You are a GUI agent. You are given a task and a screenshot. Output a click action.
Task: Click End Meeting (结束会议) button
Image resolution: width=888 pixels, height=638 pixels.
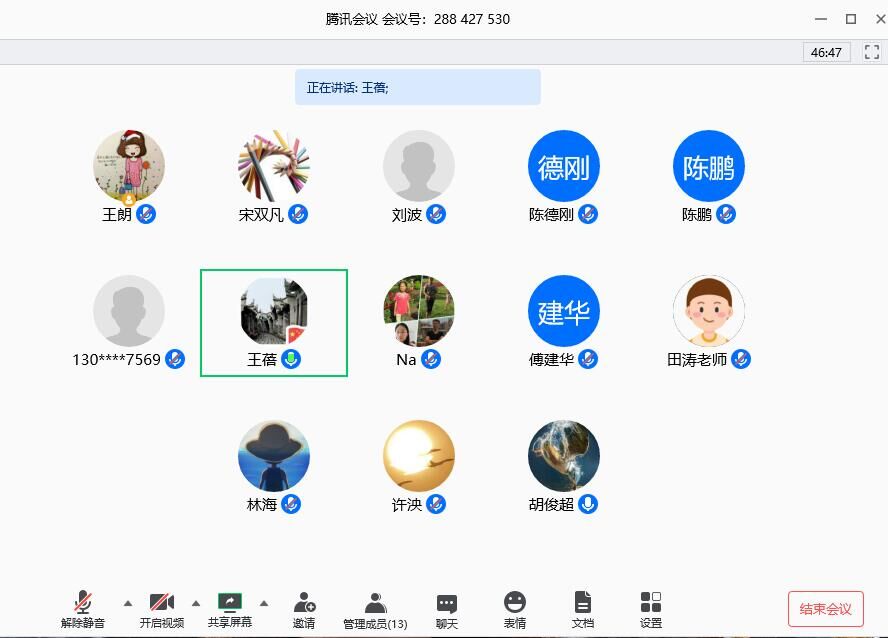point(825,609)
